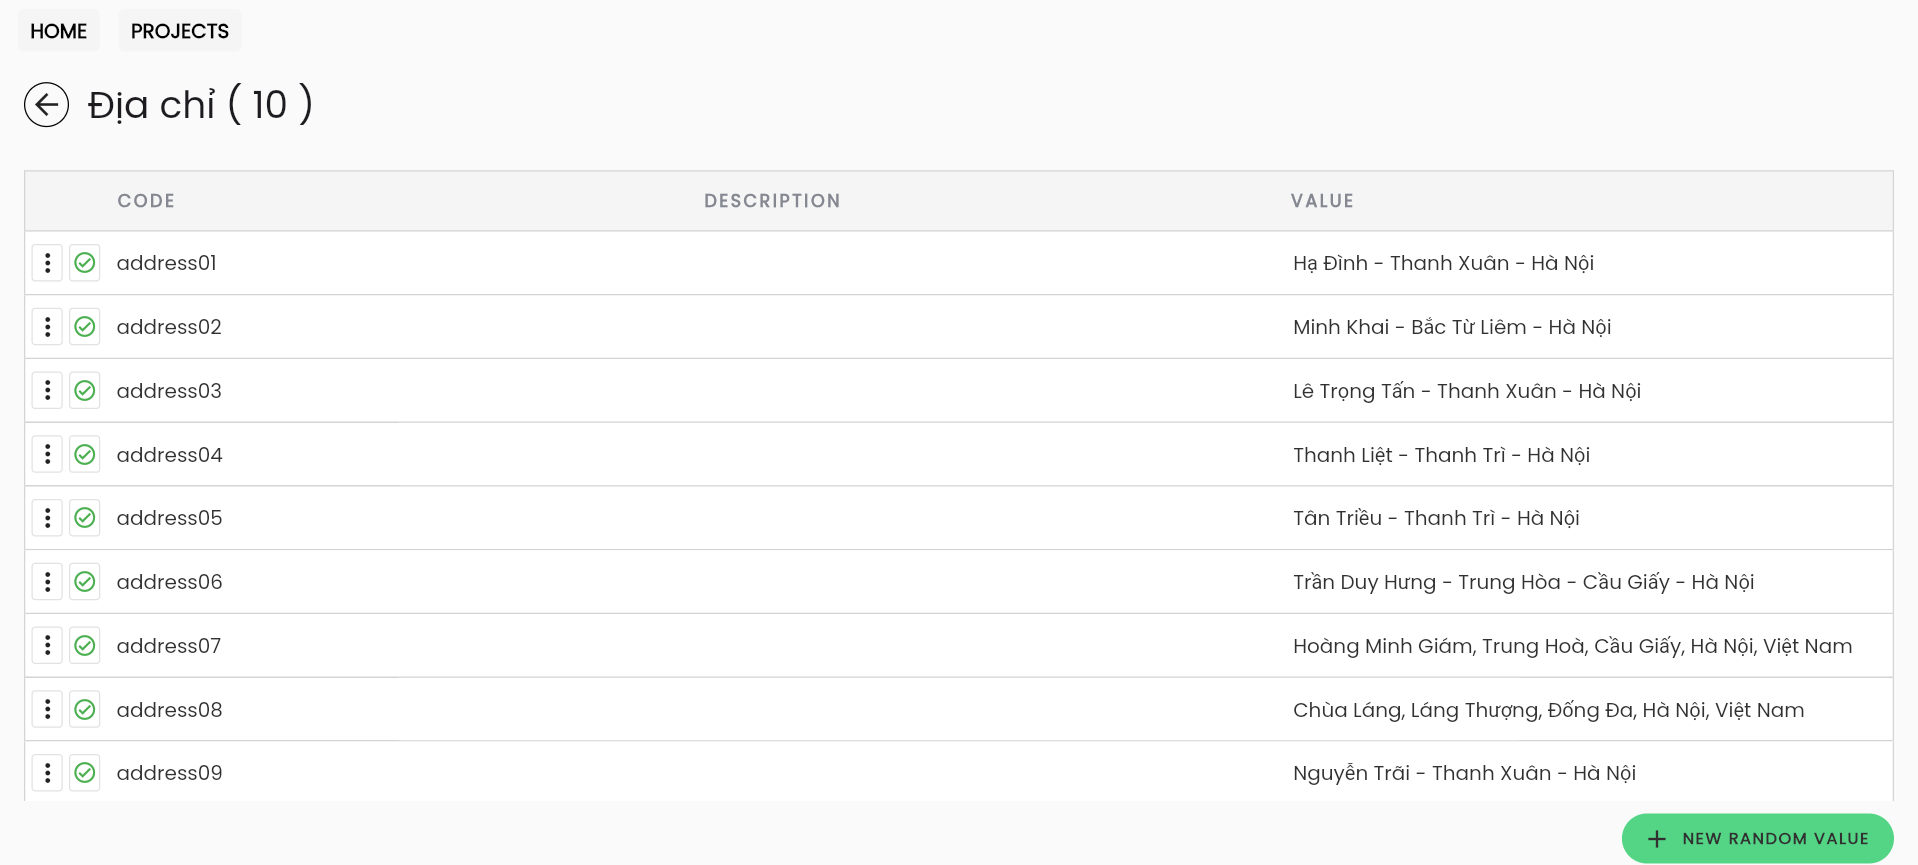Viewport: 1918px width, 865px height.
Task: Click the green check icon for address09
Action: click(85, 773)
